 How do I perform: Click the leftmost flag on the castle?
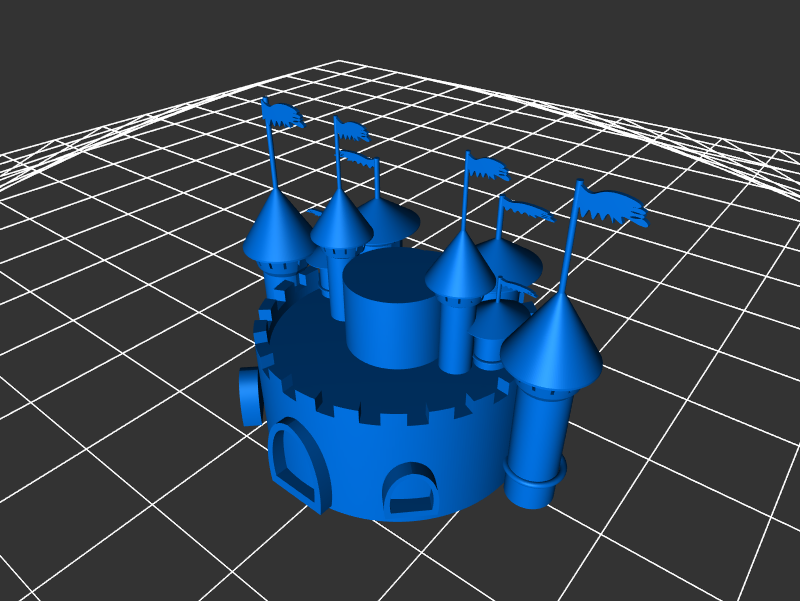click(283, 114)
